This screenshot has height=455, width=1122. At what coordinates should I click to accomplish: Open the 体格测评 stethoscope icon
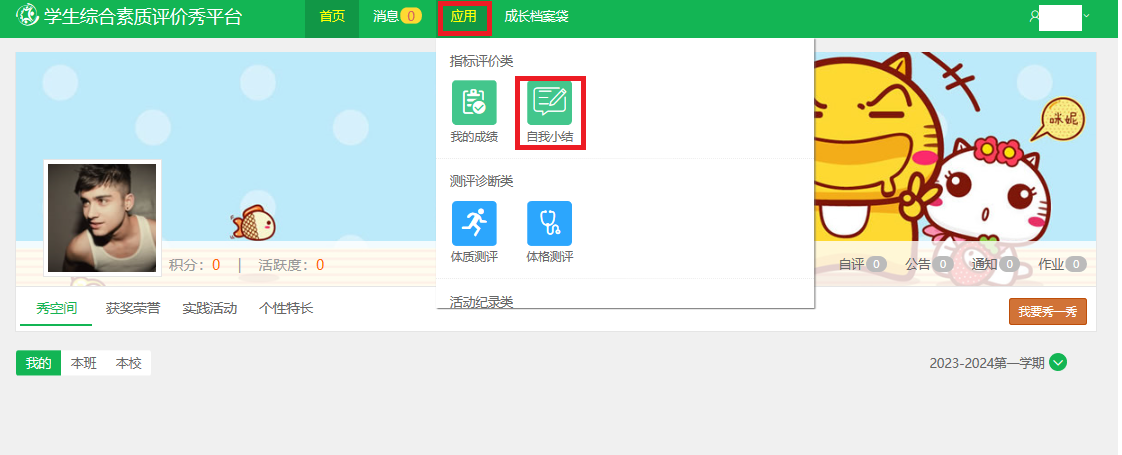click(x=550, y=223)
